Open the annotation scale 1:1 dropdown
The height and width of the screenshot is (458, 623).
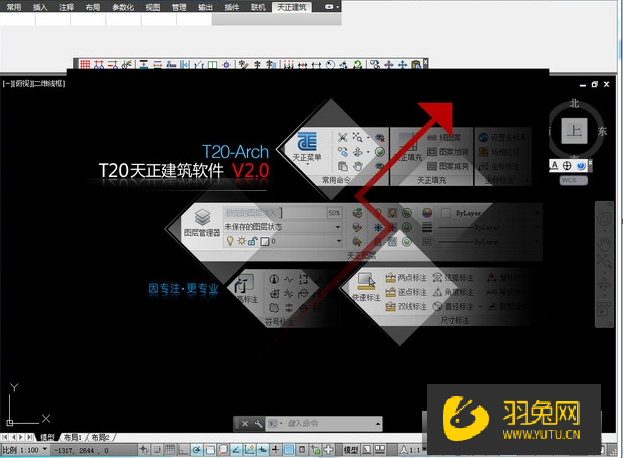point(413,450)
